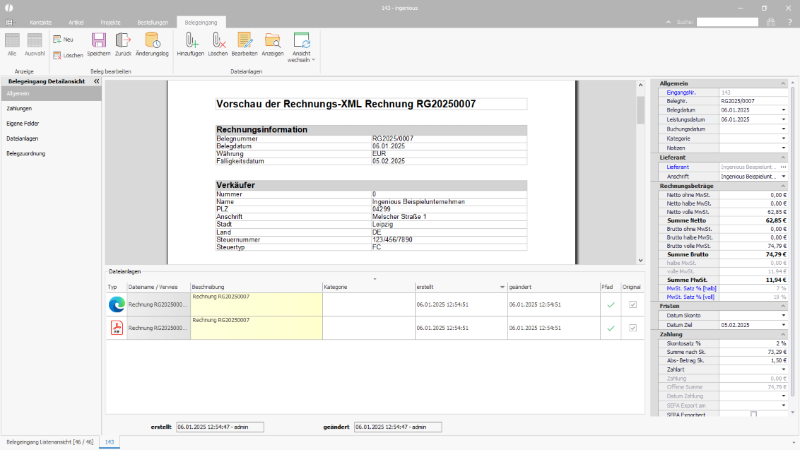
Task: Click the EingangsNr. link label
Action: (681, 93)
